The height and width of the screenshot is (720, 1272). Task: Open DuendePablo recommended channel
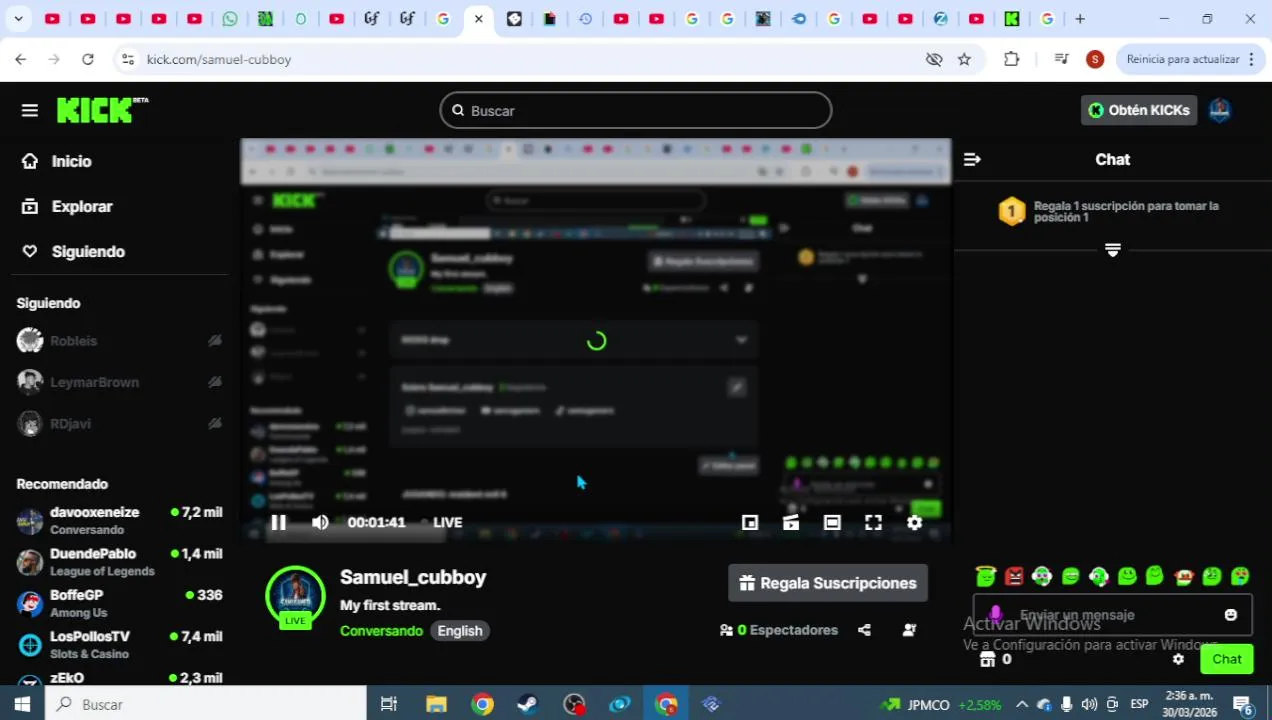point(120,562)
